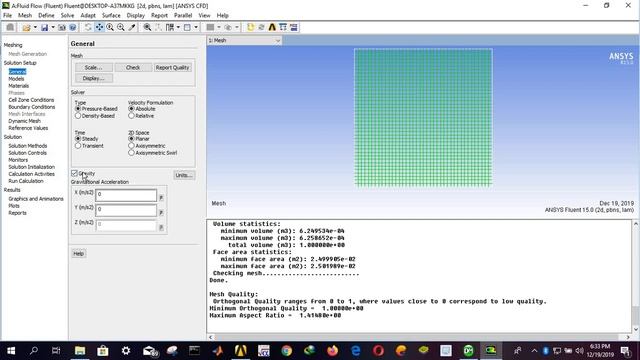Select the zoom to area tool

click(121, 27)
